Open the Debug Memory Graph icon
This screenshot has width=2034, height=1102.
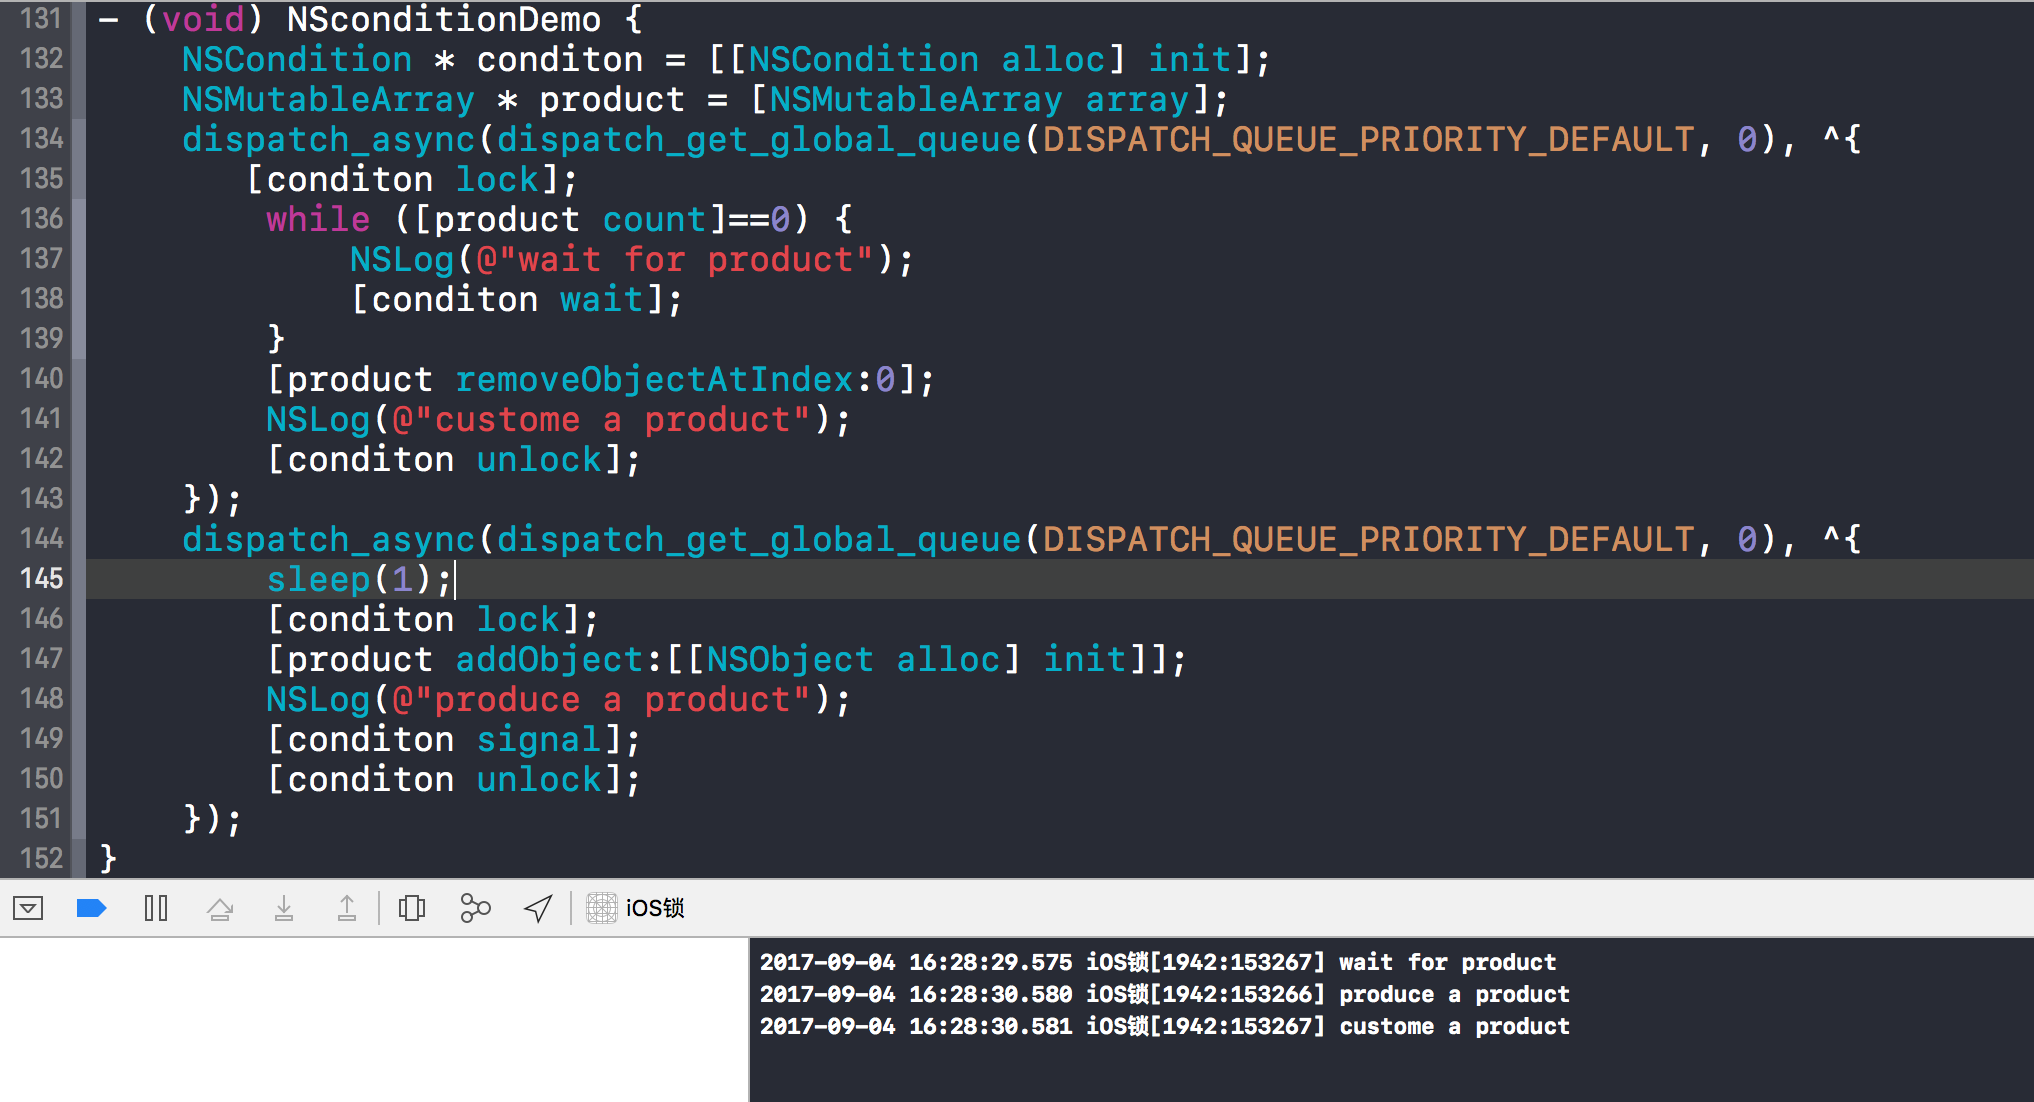[475, 908]
